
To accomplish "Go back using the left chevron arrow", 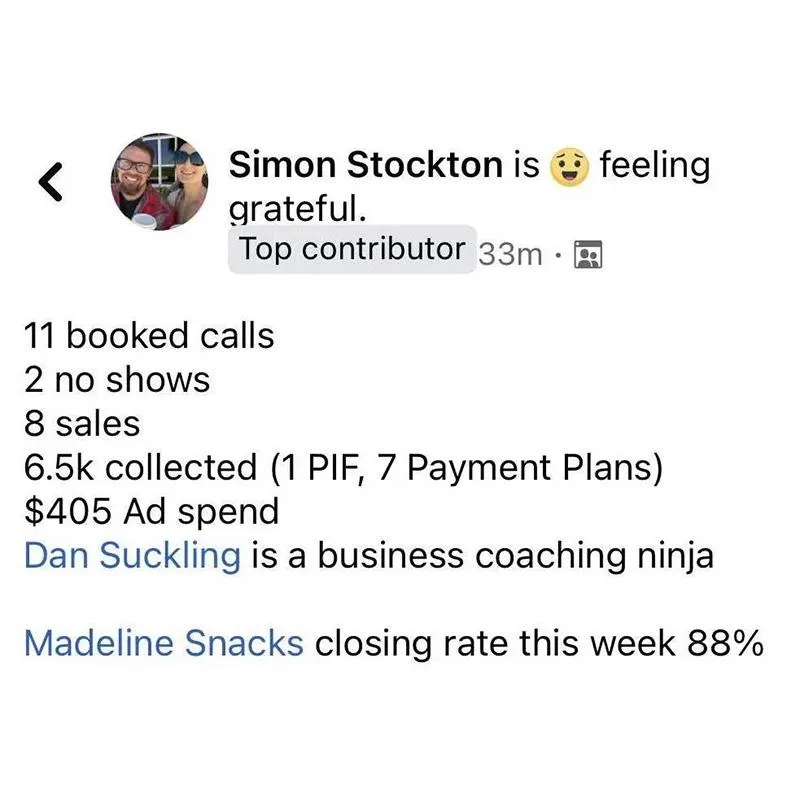I will [x=51, y=182].
